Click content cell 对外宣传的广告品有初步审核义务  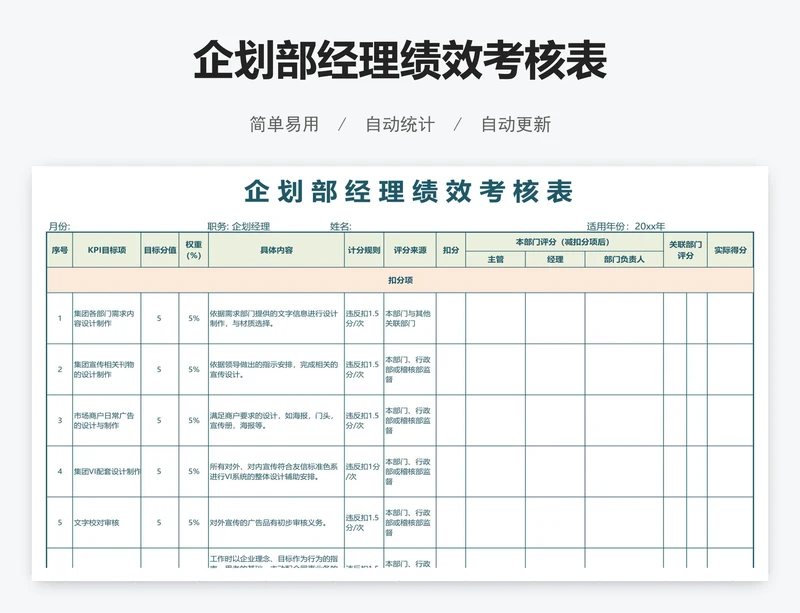pyautogui.click(x=277, y=523)
